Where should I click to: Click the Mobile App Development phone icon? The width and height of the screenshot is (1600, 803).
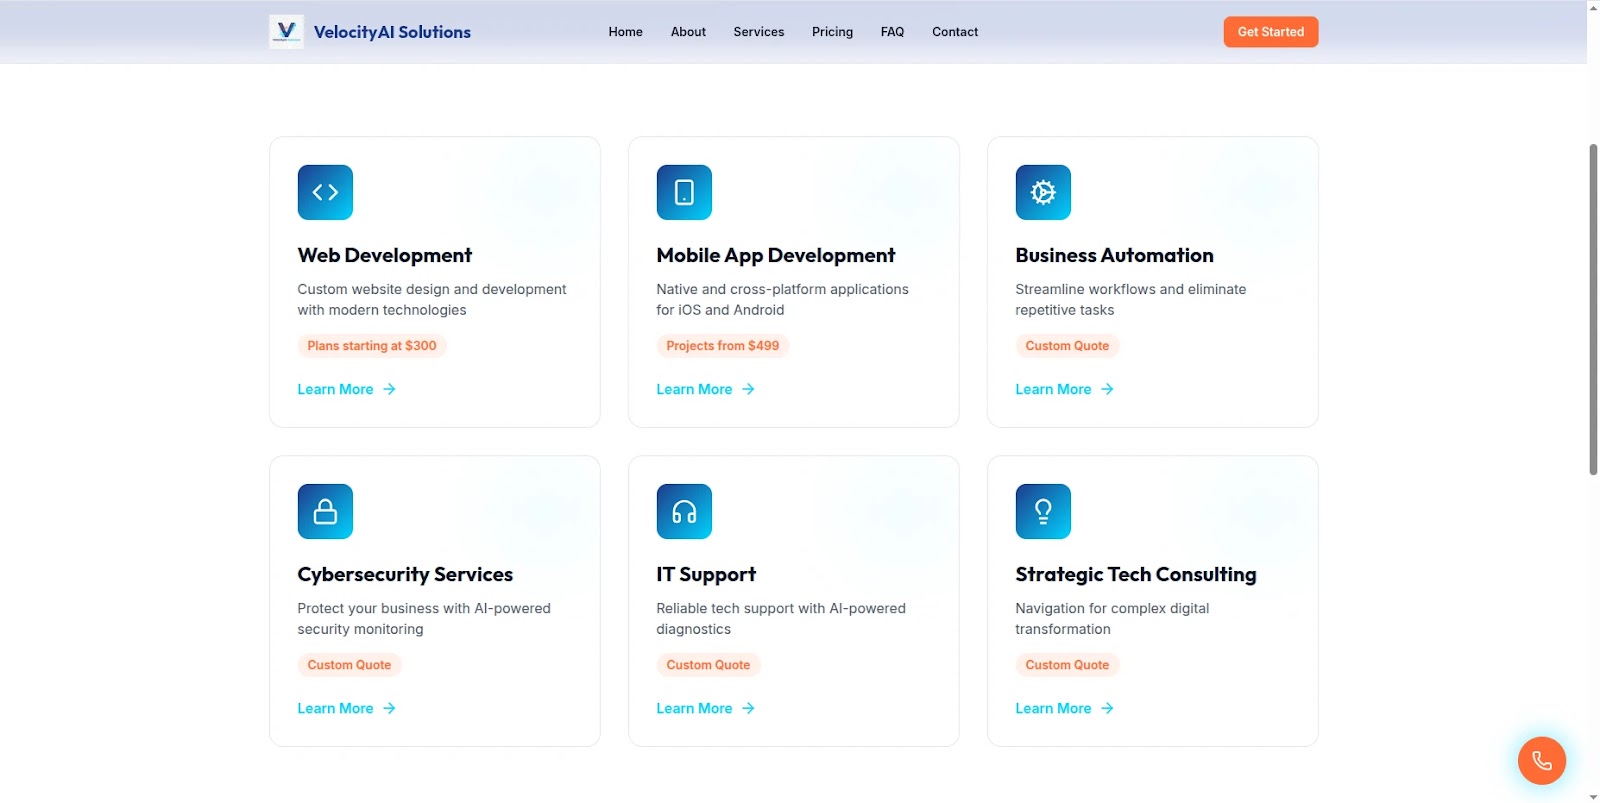coord(684,192)
